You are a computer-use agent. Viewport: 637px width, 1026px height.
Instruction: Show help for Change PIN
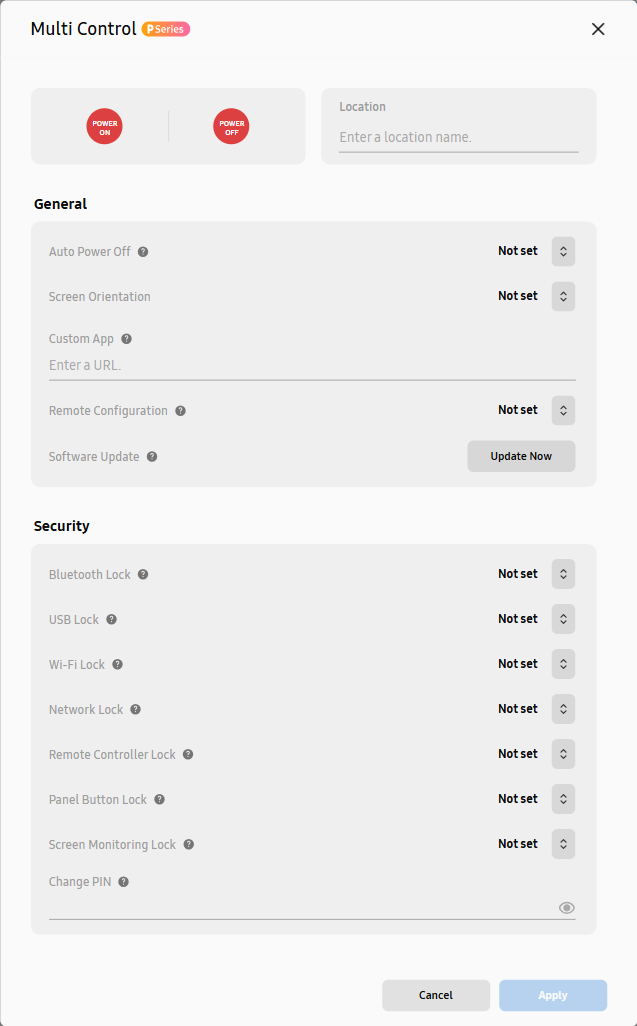124,882
